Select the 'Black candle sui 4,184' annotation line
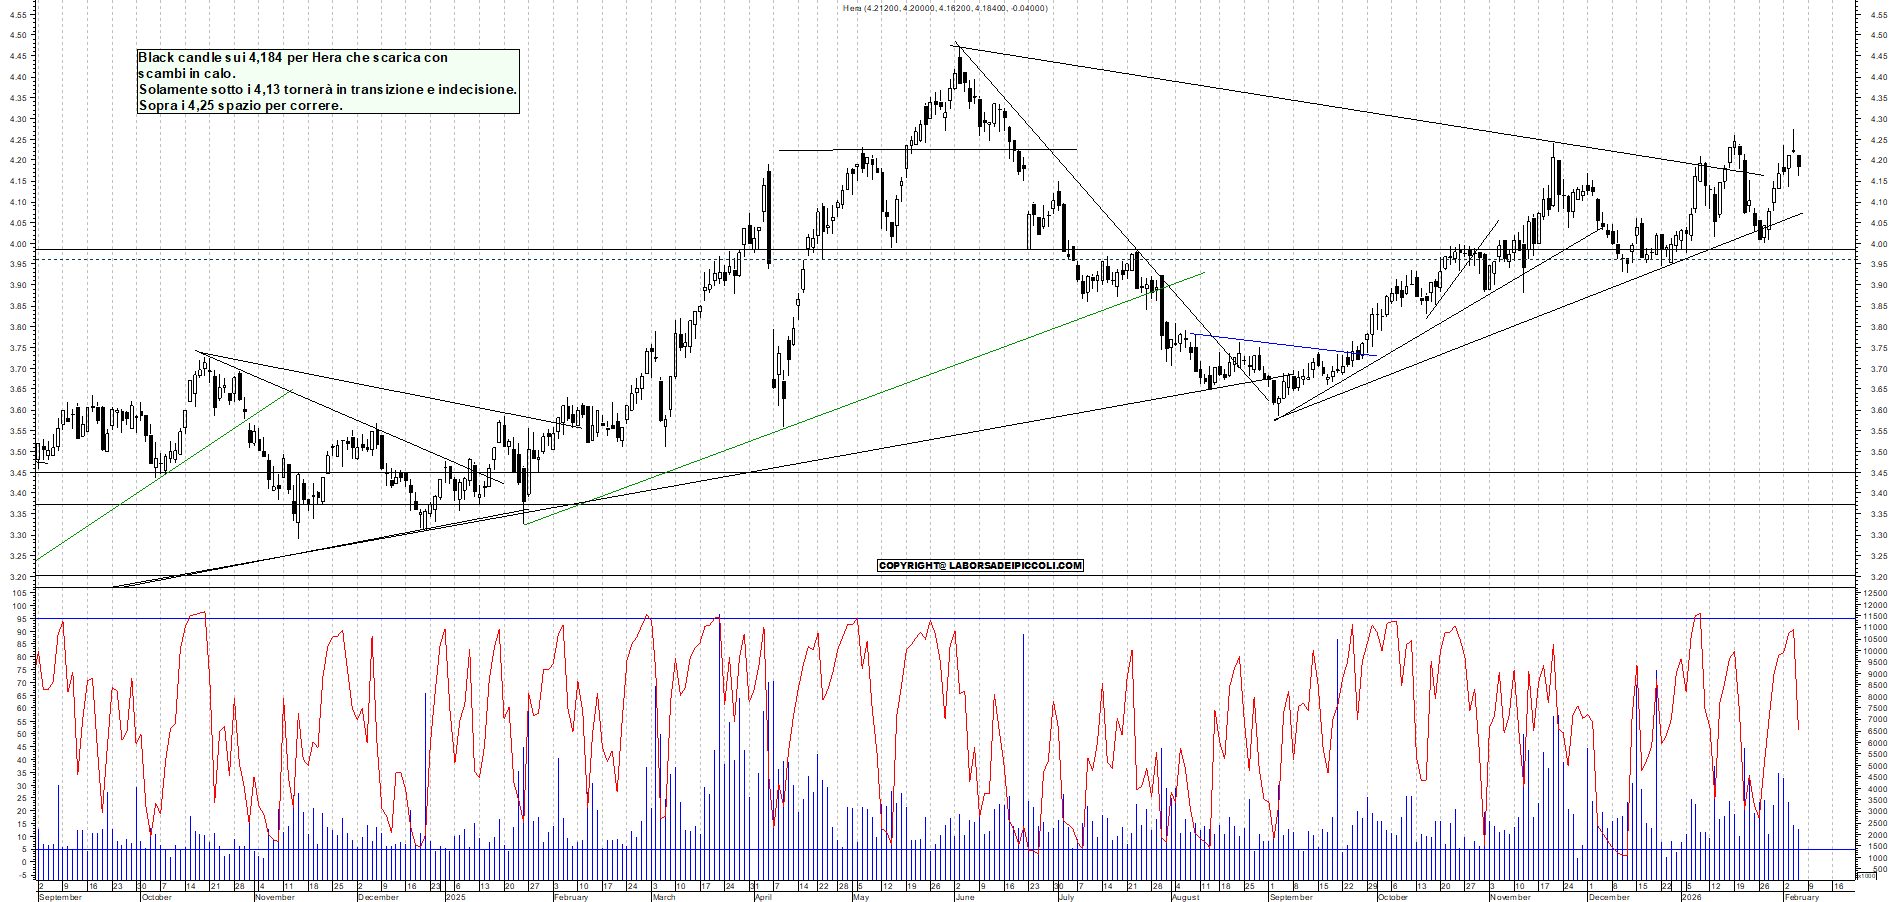 coord(292,58)
